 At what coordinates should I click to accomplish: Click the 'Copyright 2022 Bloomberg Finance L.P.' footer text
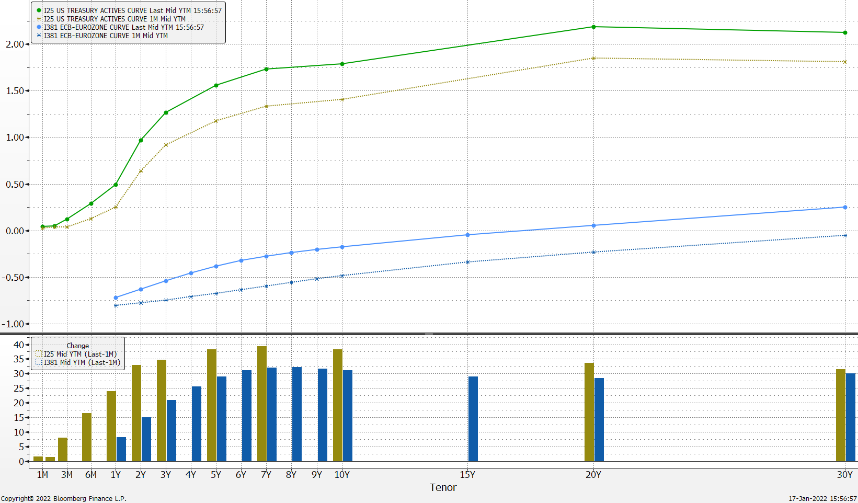(x=63, y=498)
